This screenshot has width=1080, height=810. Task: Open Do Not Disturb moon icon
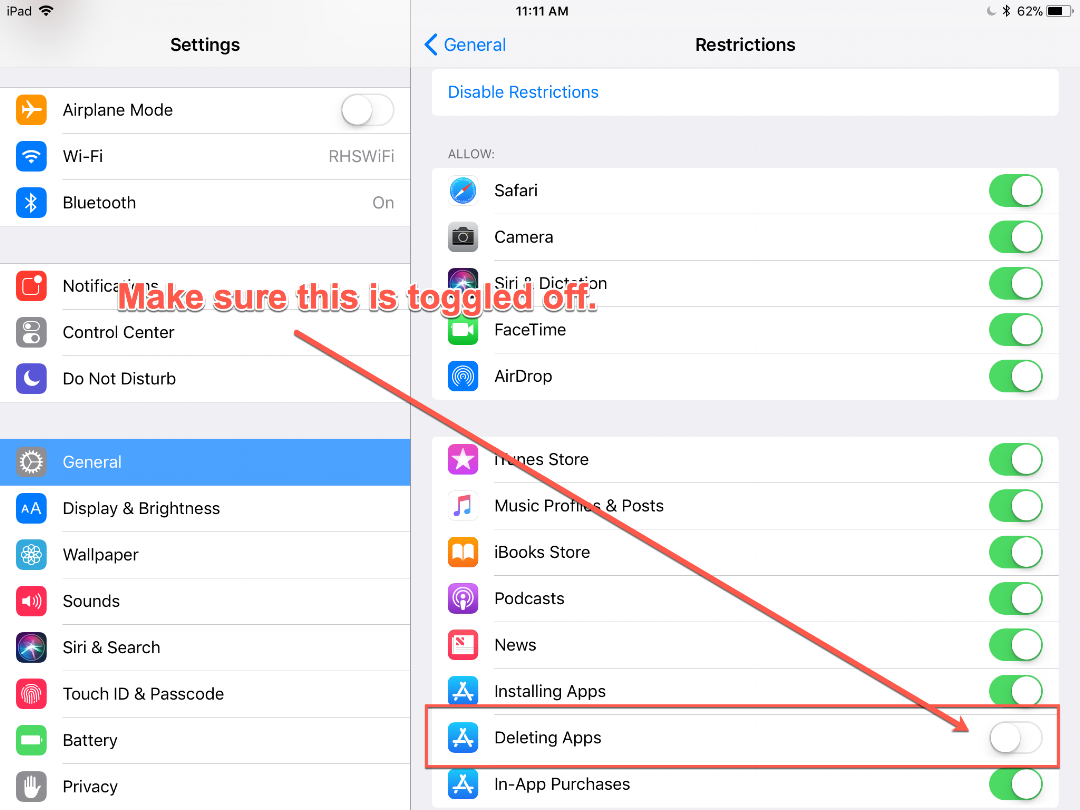[x=31, y=378]
